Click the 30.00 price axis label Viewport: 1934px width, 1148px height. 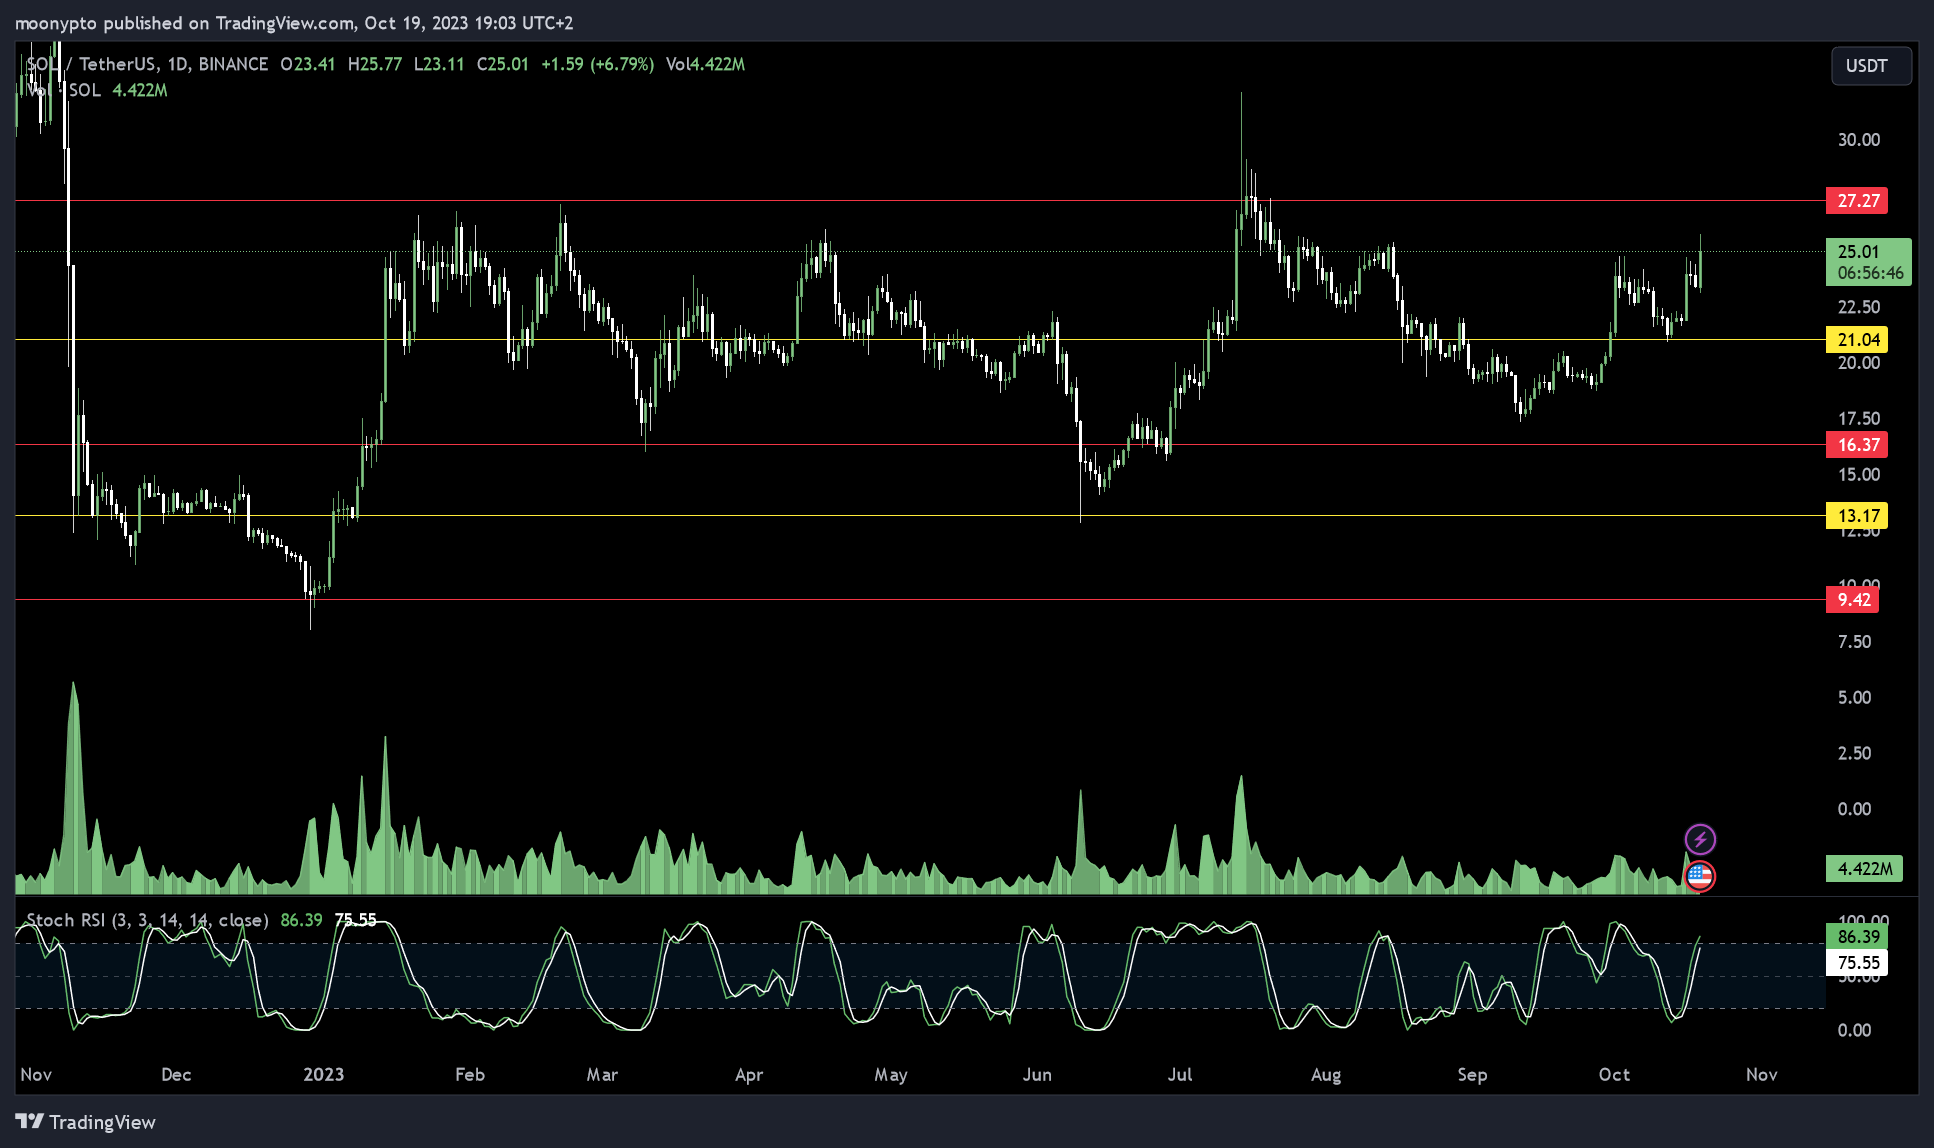point(1858,140)
